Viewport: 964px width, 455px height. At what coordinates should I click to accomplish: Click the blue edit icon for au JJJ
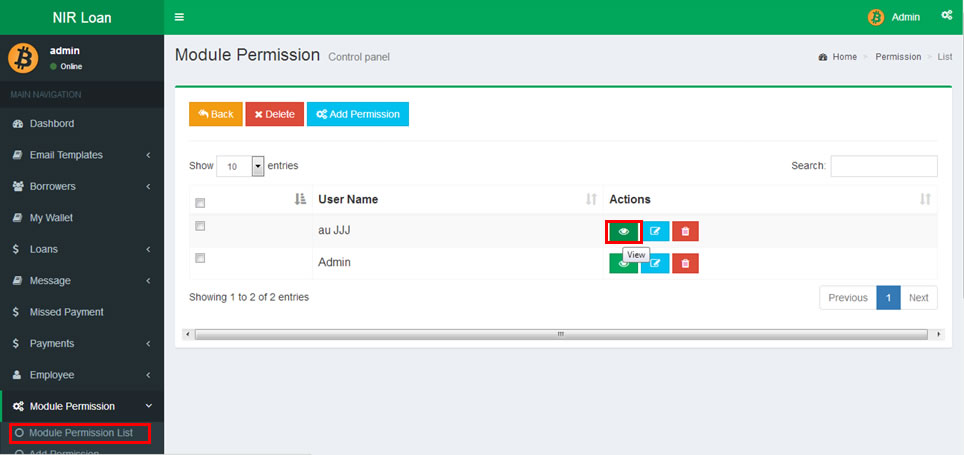point(655,231)
